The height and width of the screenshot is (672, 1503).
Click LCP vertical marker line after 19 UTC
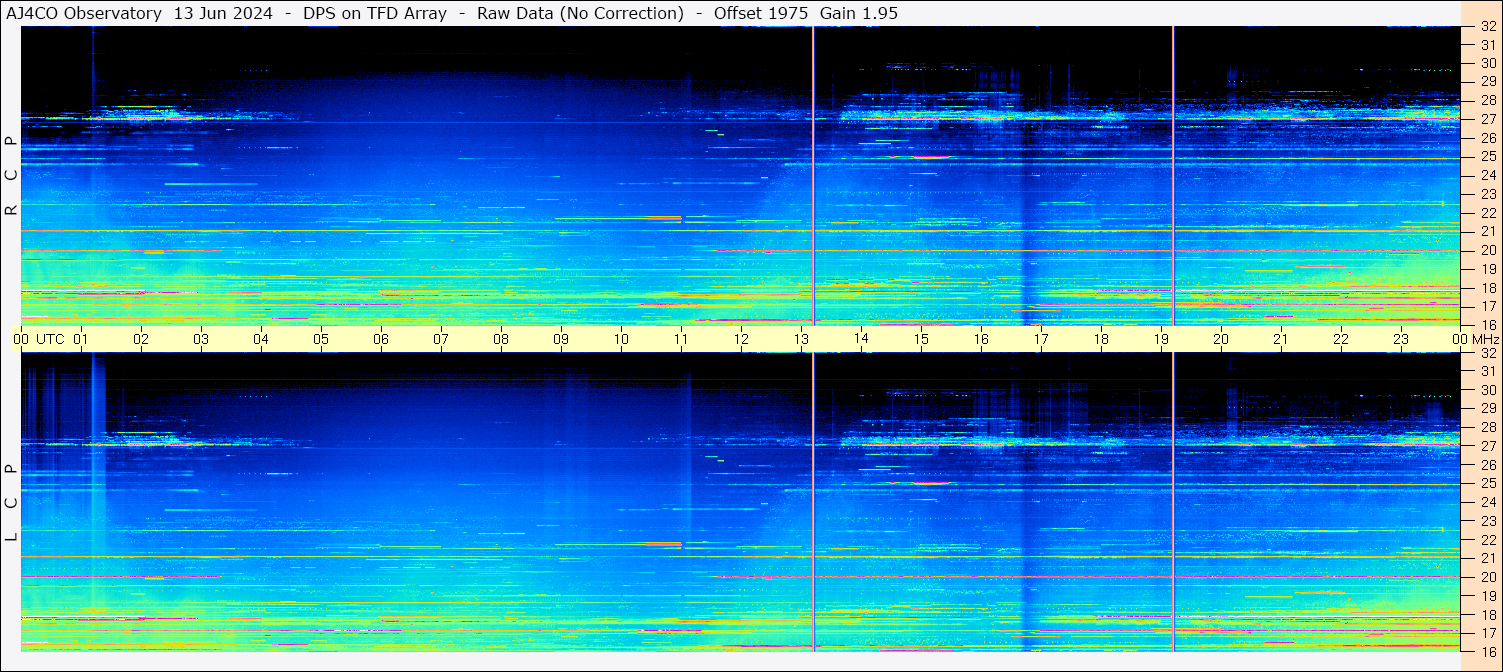[1173, 502]
